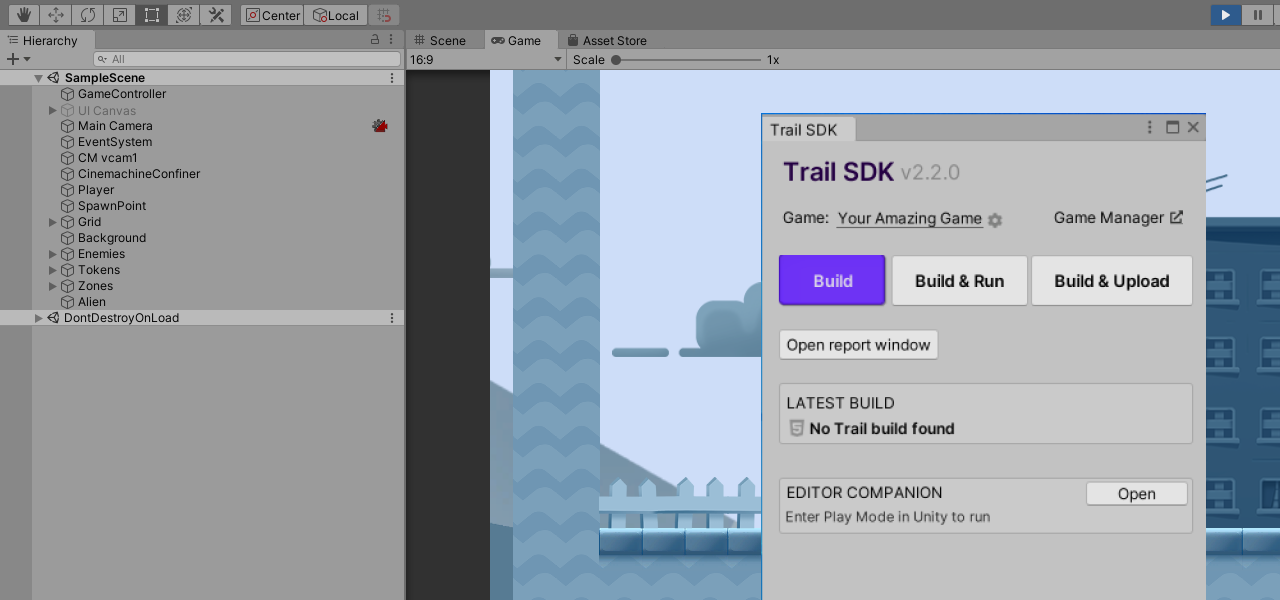Click the Unity logo icon beside SampleScene
Image resolution: width=1280 pixels, height=600 pixels.
54,78
